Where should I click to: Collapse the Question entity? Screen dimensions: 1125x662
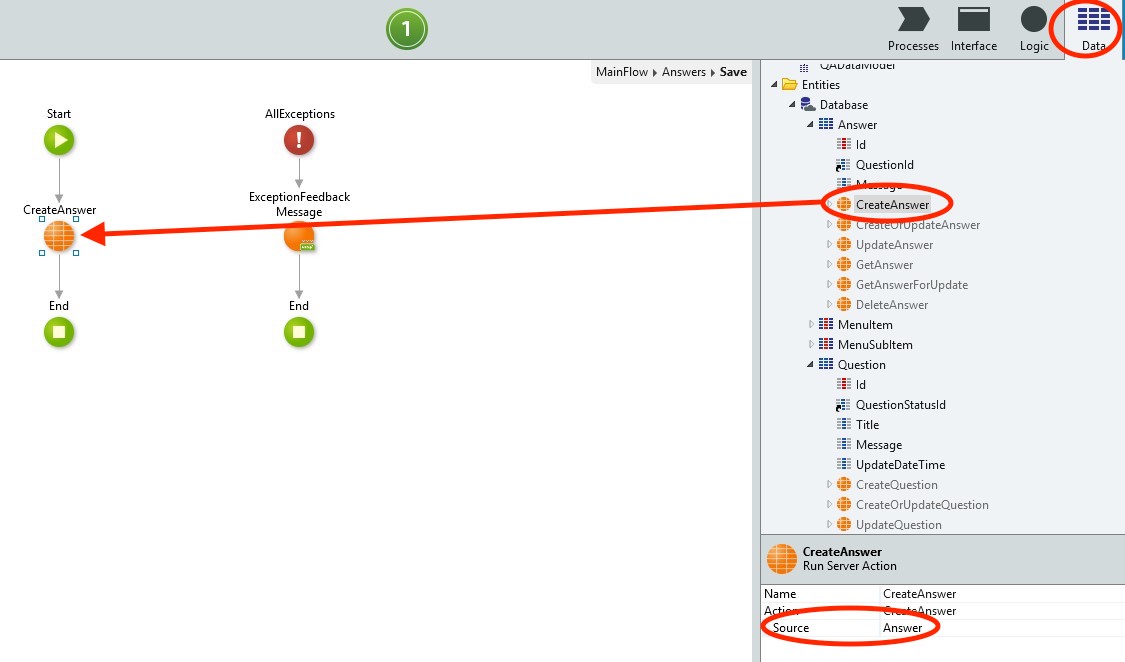pyautogui.click(x=810, y=364)
